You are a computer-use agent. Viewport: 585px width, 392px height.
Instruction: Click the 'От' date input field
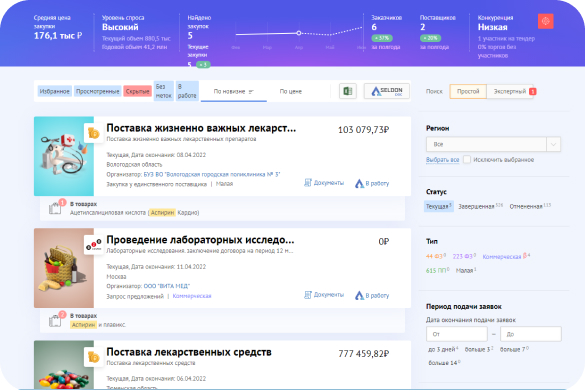[x=457, y=334]
